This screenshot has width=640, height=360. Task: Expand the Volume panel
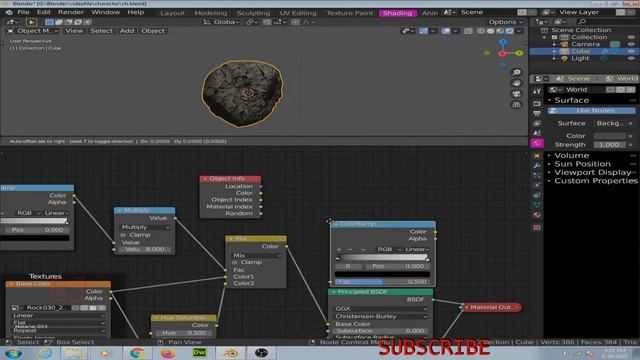click(571, 156)
